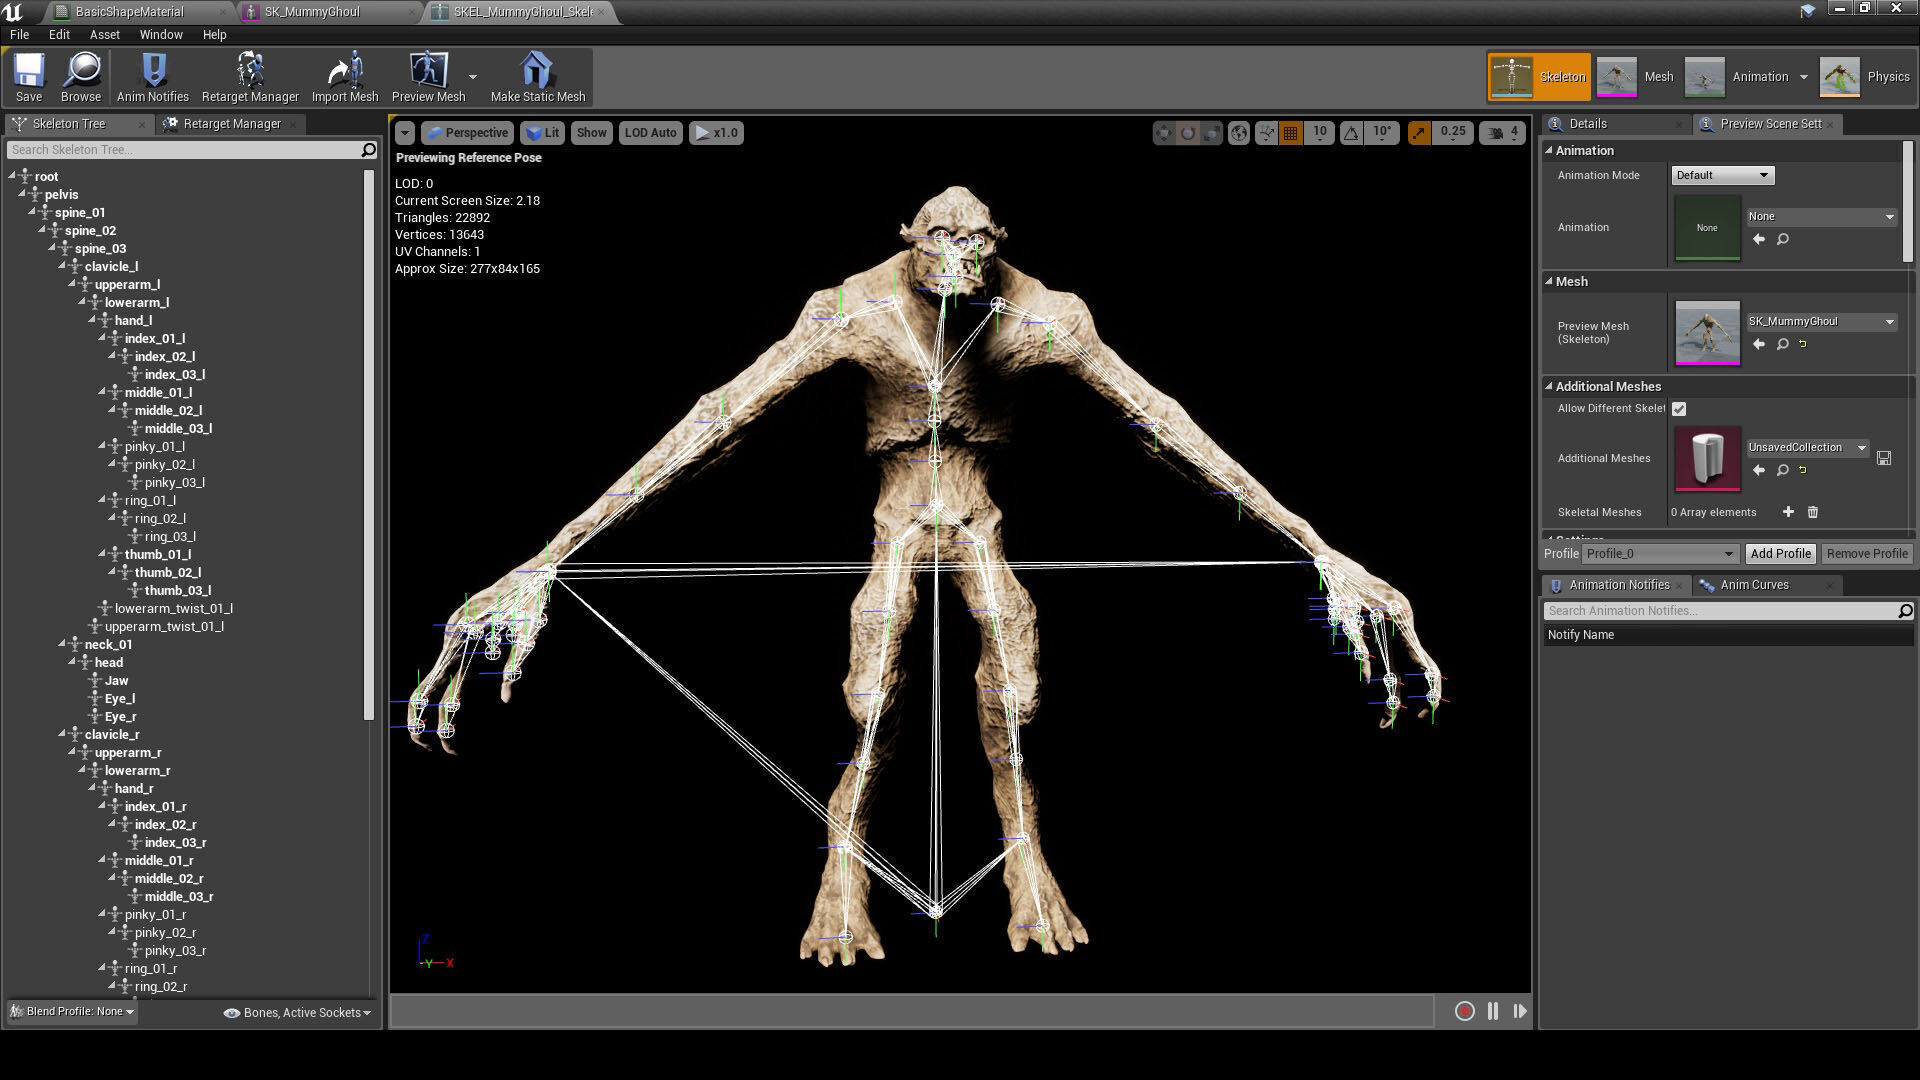Click Skeleton Tree vertical scrollbar
Screen dimensions: 1920x1080
tap(368, 445)
